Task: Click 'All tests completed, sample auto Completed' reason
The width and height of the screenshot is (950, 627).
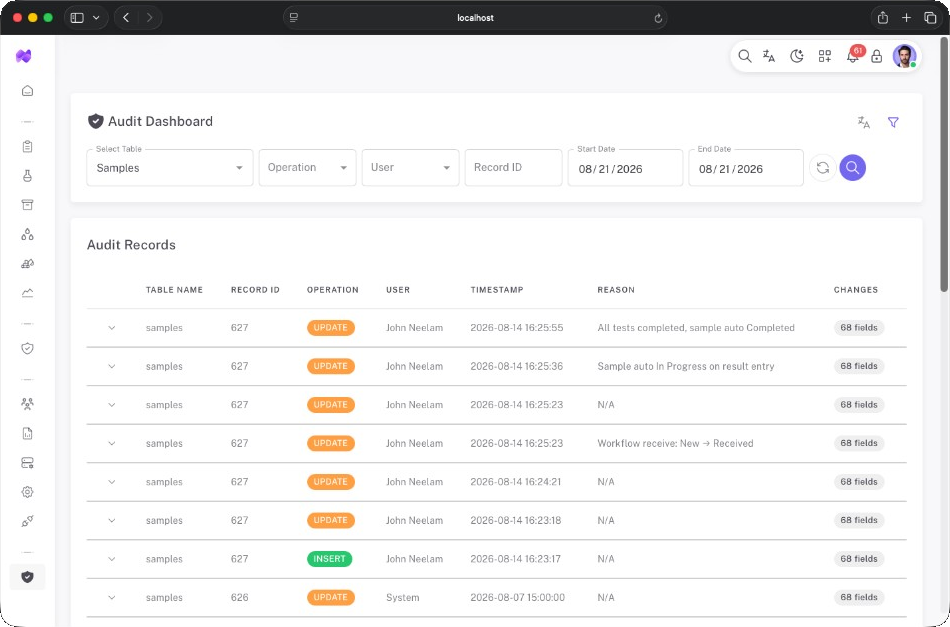Action: pyautogui.click(x=696, y=328)
